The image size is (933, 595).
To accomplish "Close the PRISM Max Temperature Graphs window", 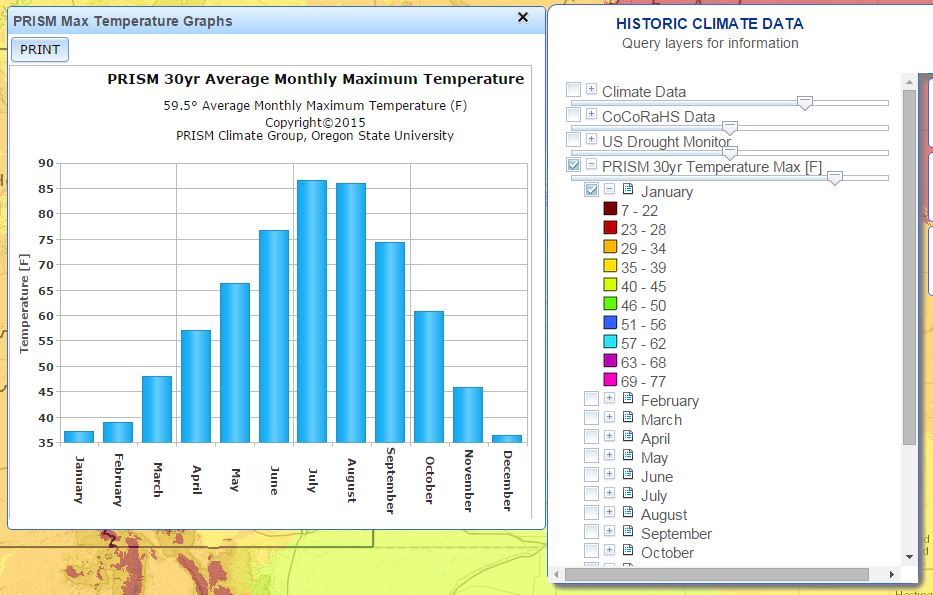I will pyautogui.click(x=522, y=17).
